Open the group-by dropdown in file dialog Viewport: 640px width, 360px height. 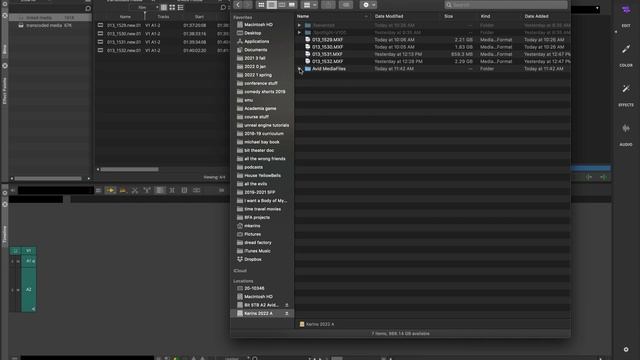coord(309,5)
